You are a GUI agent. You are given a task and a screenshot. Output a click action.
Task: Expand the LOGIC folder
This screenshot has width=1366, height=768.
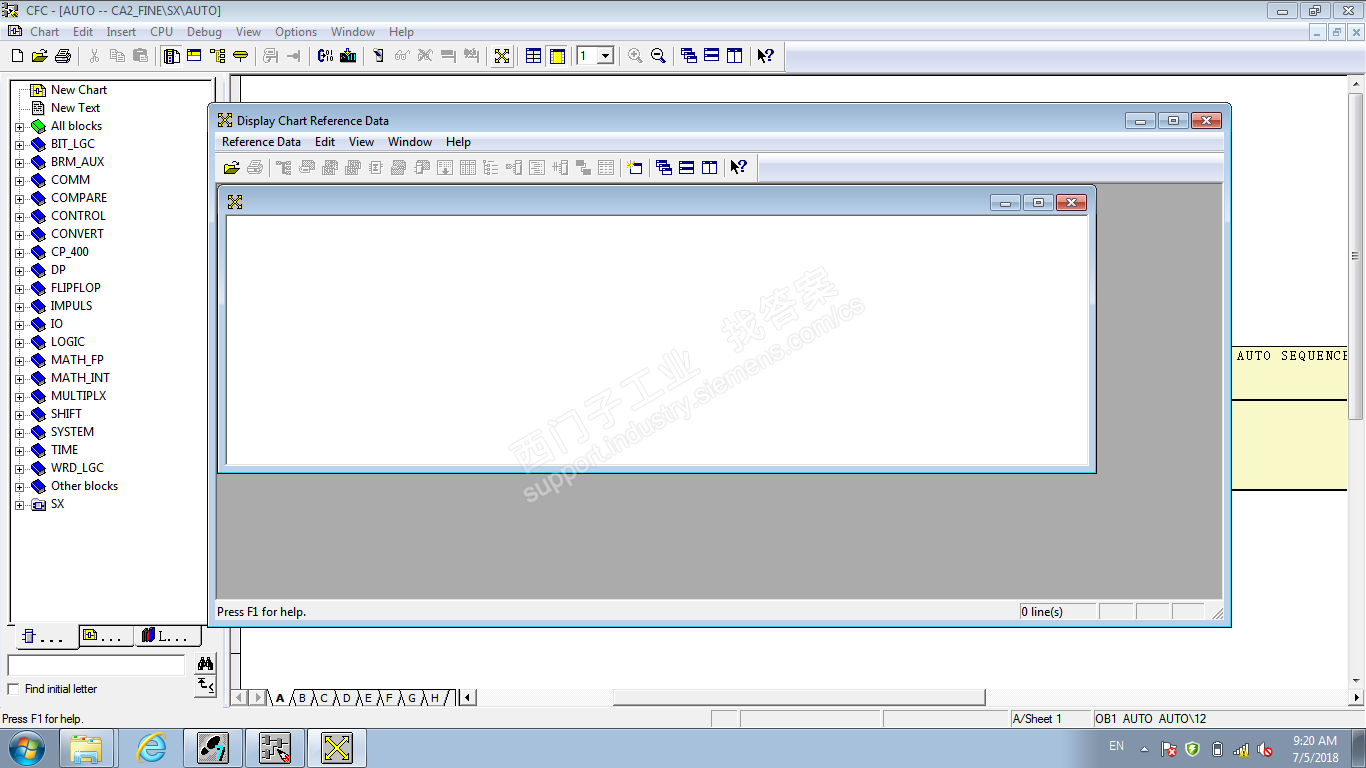[x=19, y=343]
